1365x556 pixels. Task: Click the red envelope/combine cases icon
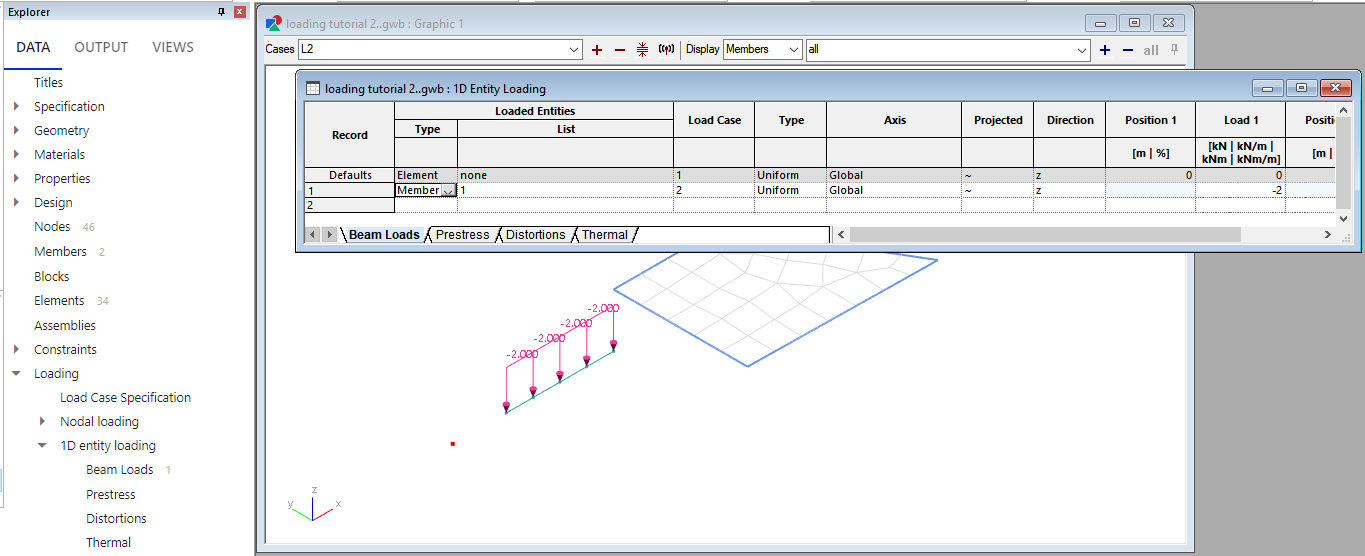(642, 49)
